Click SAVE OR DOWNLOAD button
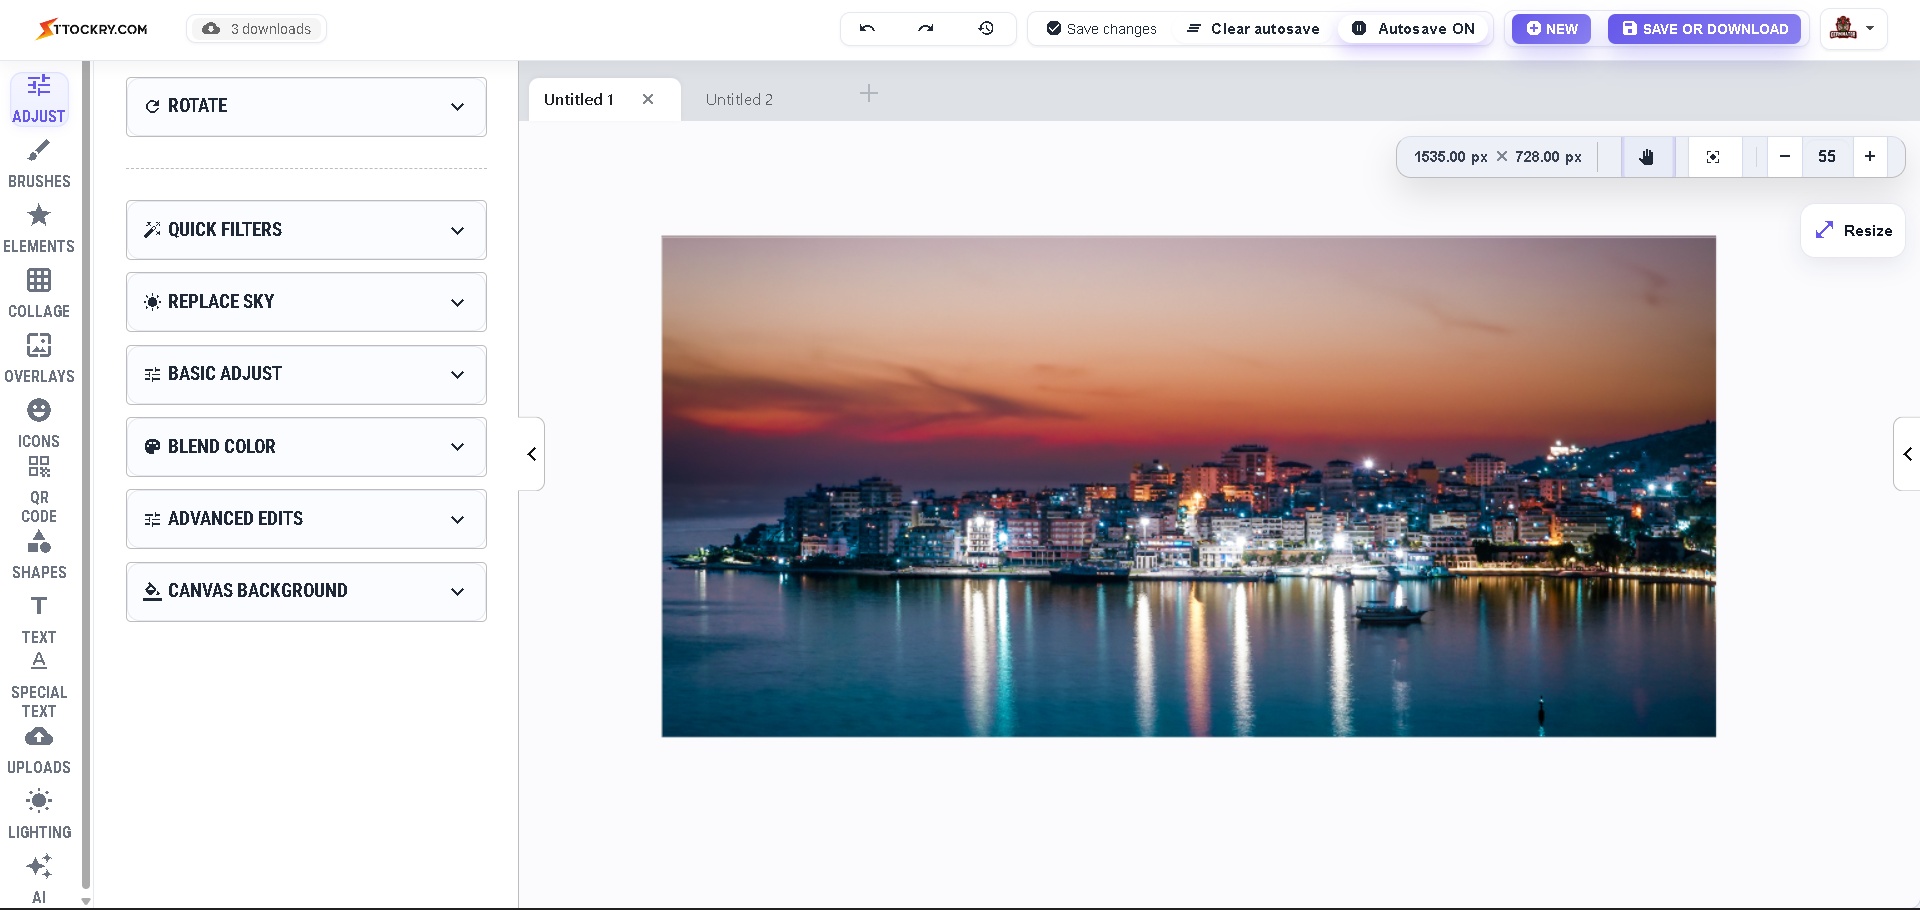 coord(1704,29)
